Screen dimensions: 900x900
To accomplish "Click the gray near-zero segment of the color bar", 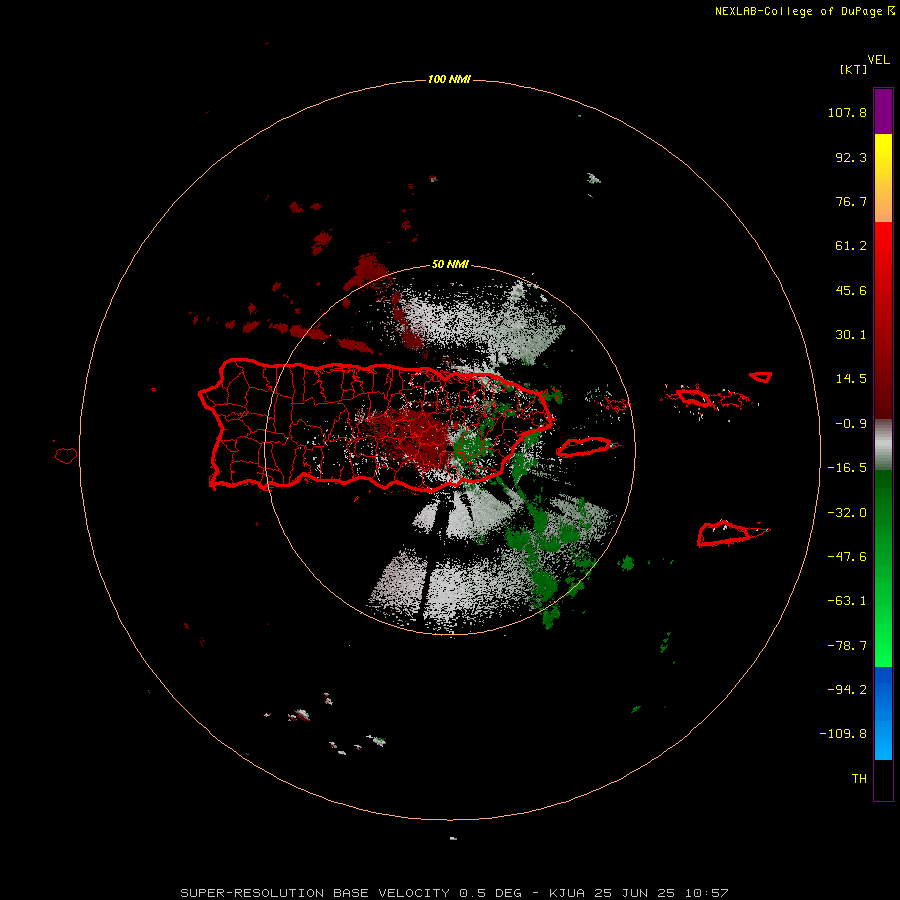I will (x=883, y=445).
